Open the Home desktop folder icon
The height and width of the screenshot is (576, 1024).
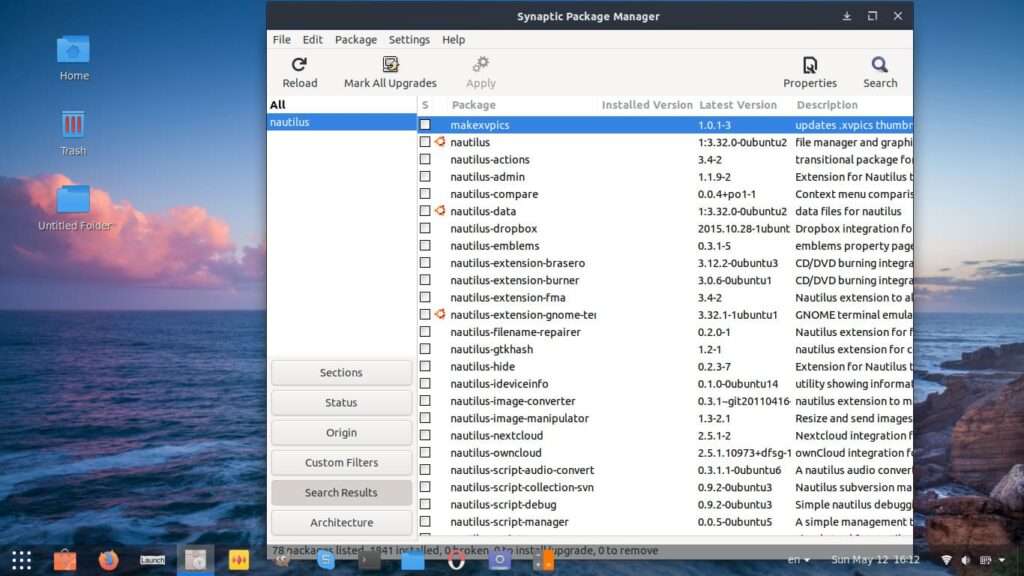[73, 50]
